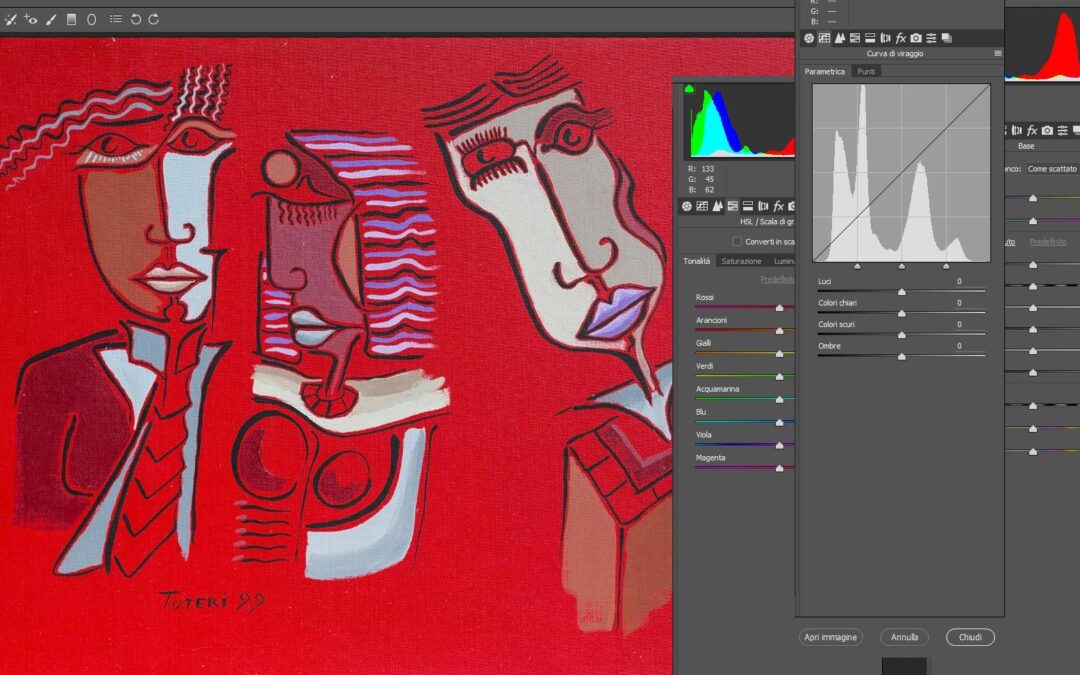The height and width of the screenshot is (675, 1080).
Task: Select HSL icon in the HSL panel
Action: coord(733,206)
